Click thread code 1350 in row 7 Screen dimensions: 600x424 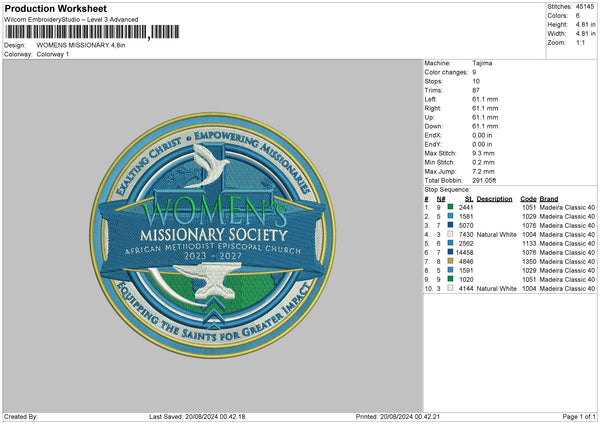click(x=529, y=261)
